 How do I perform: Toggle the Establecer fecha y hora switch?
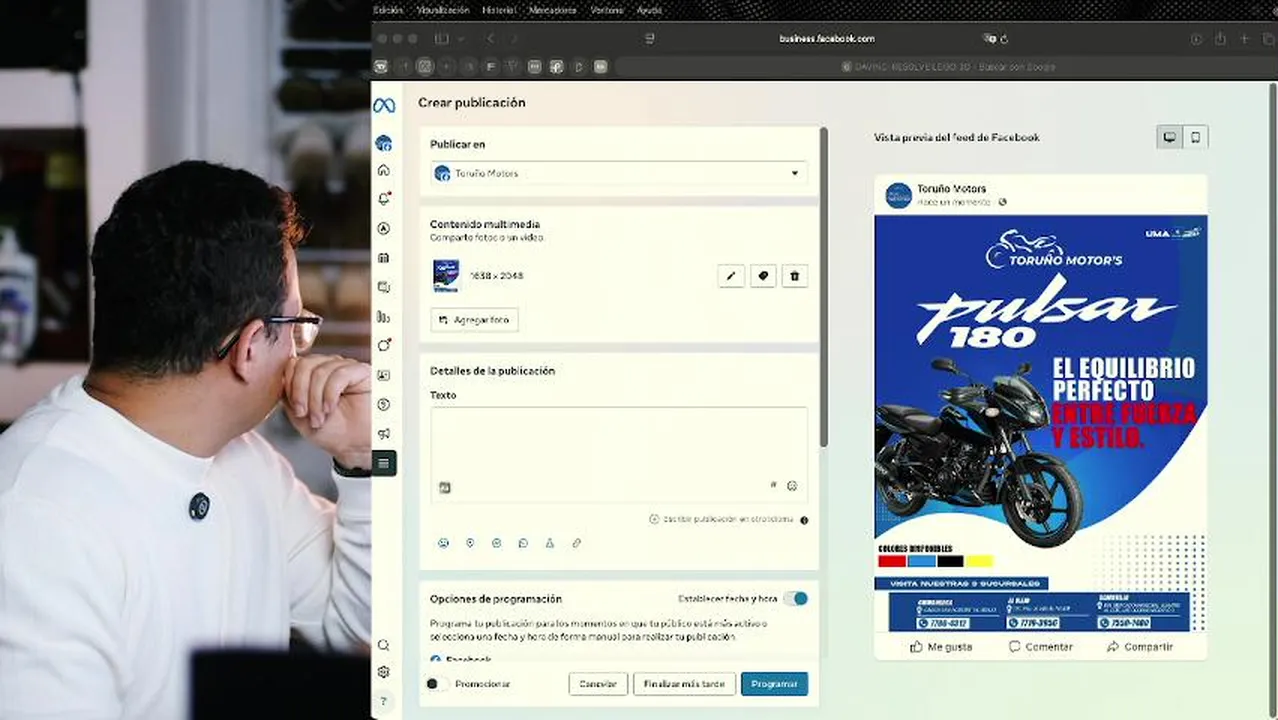(x=795, y=599)
